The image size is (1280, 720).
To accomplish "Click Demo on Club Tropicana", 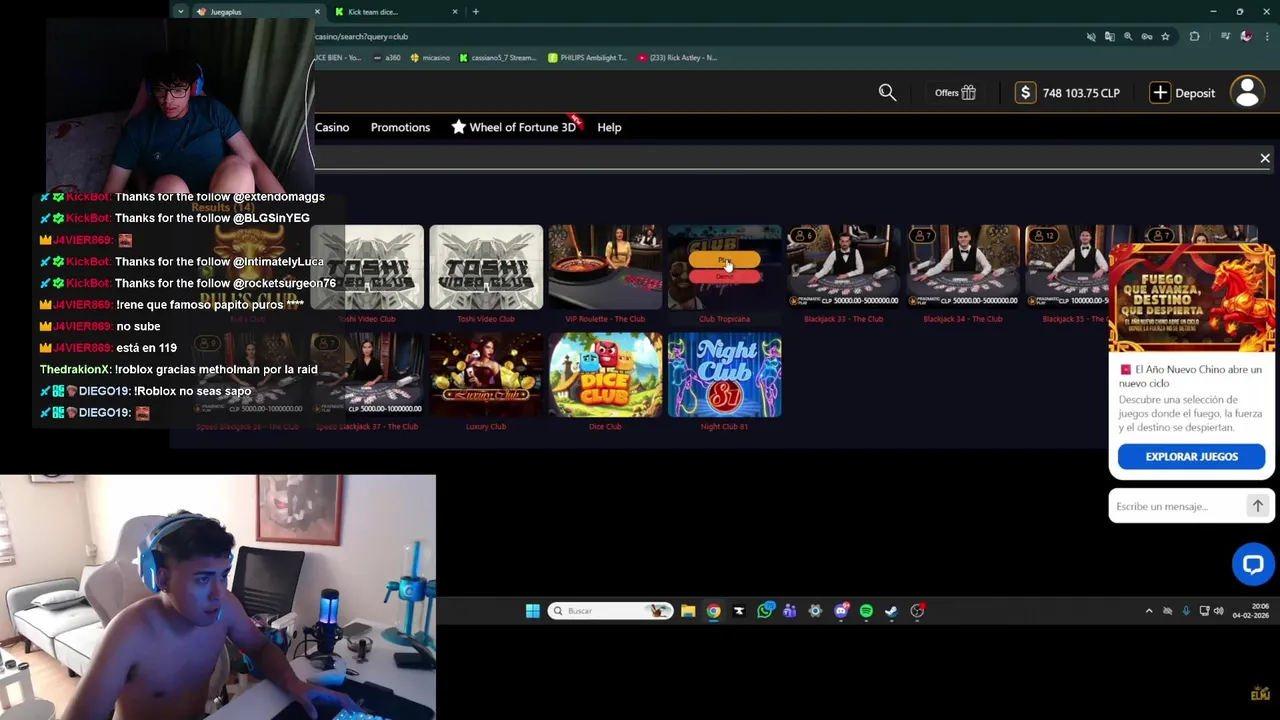I will (x=724, y=276).
